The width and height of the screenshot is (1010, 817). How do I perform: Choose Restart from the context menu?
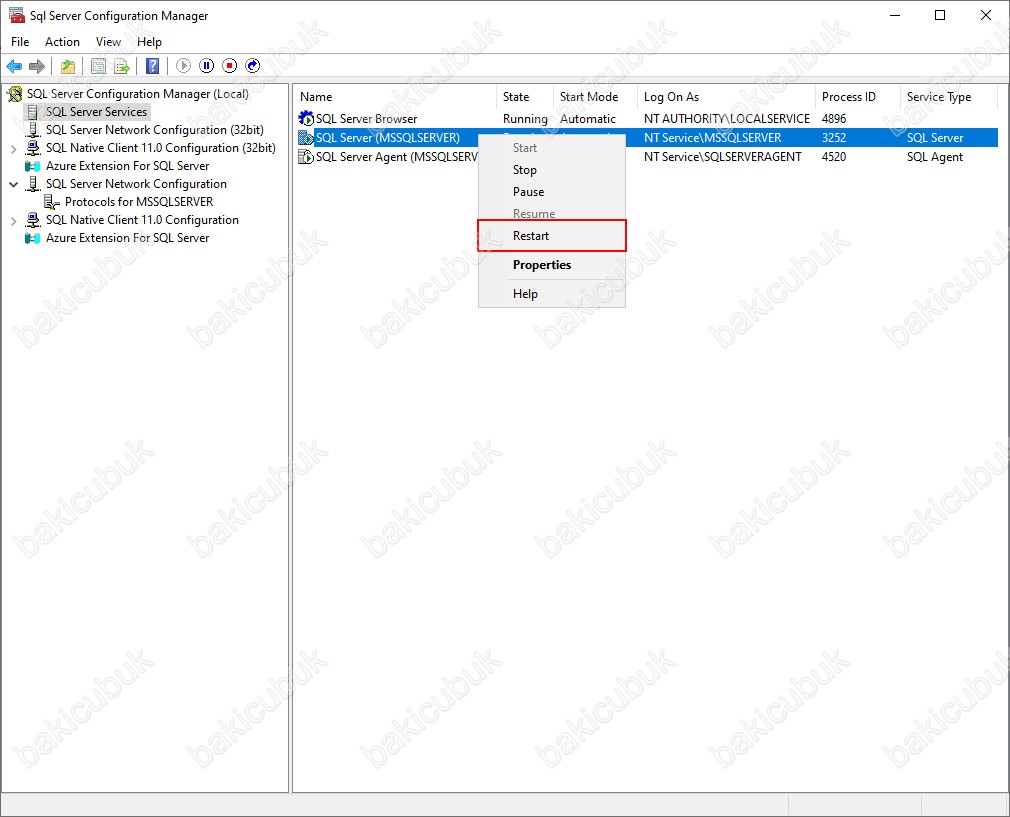(x=551, y=236)
